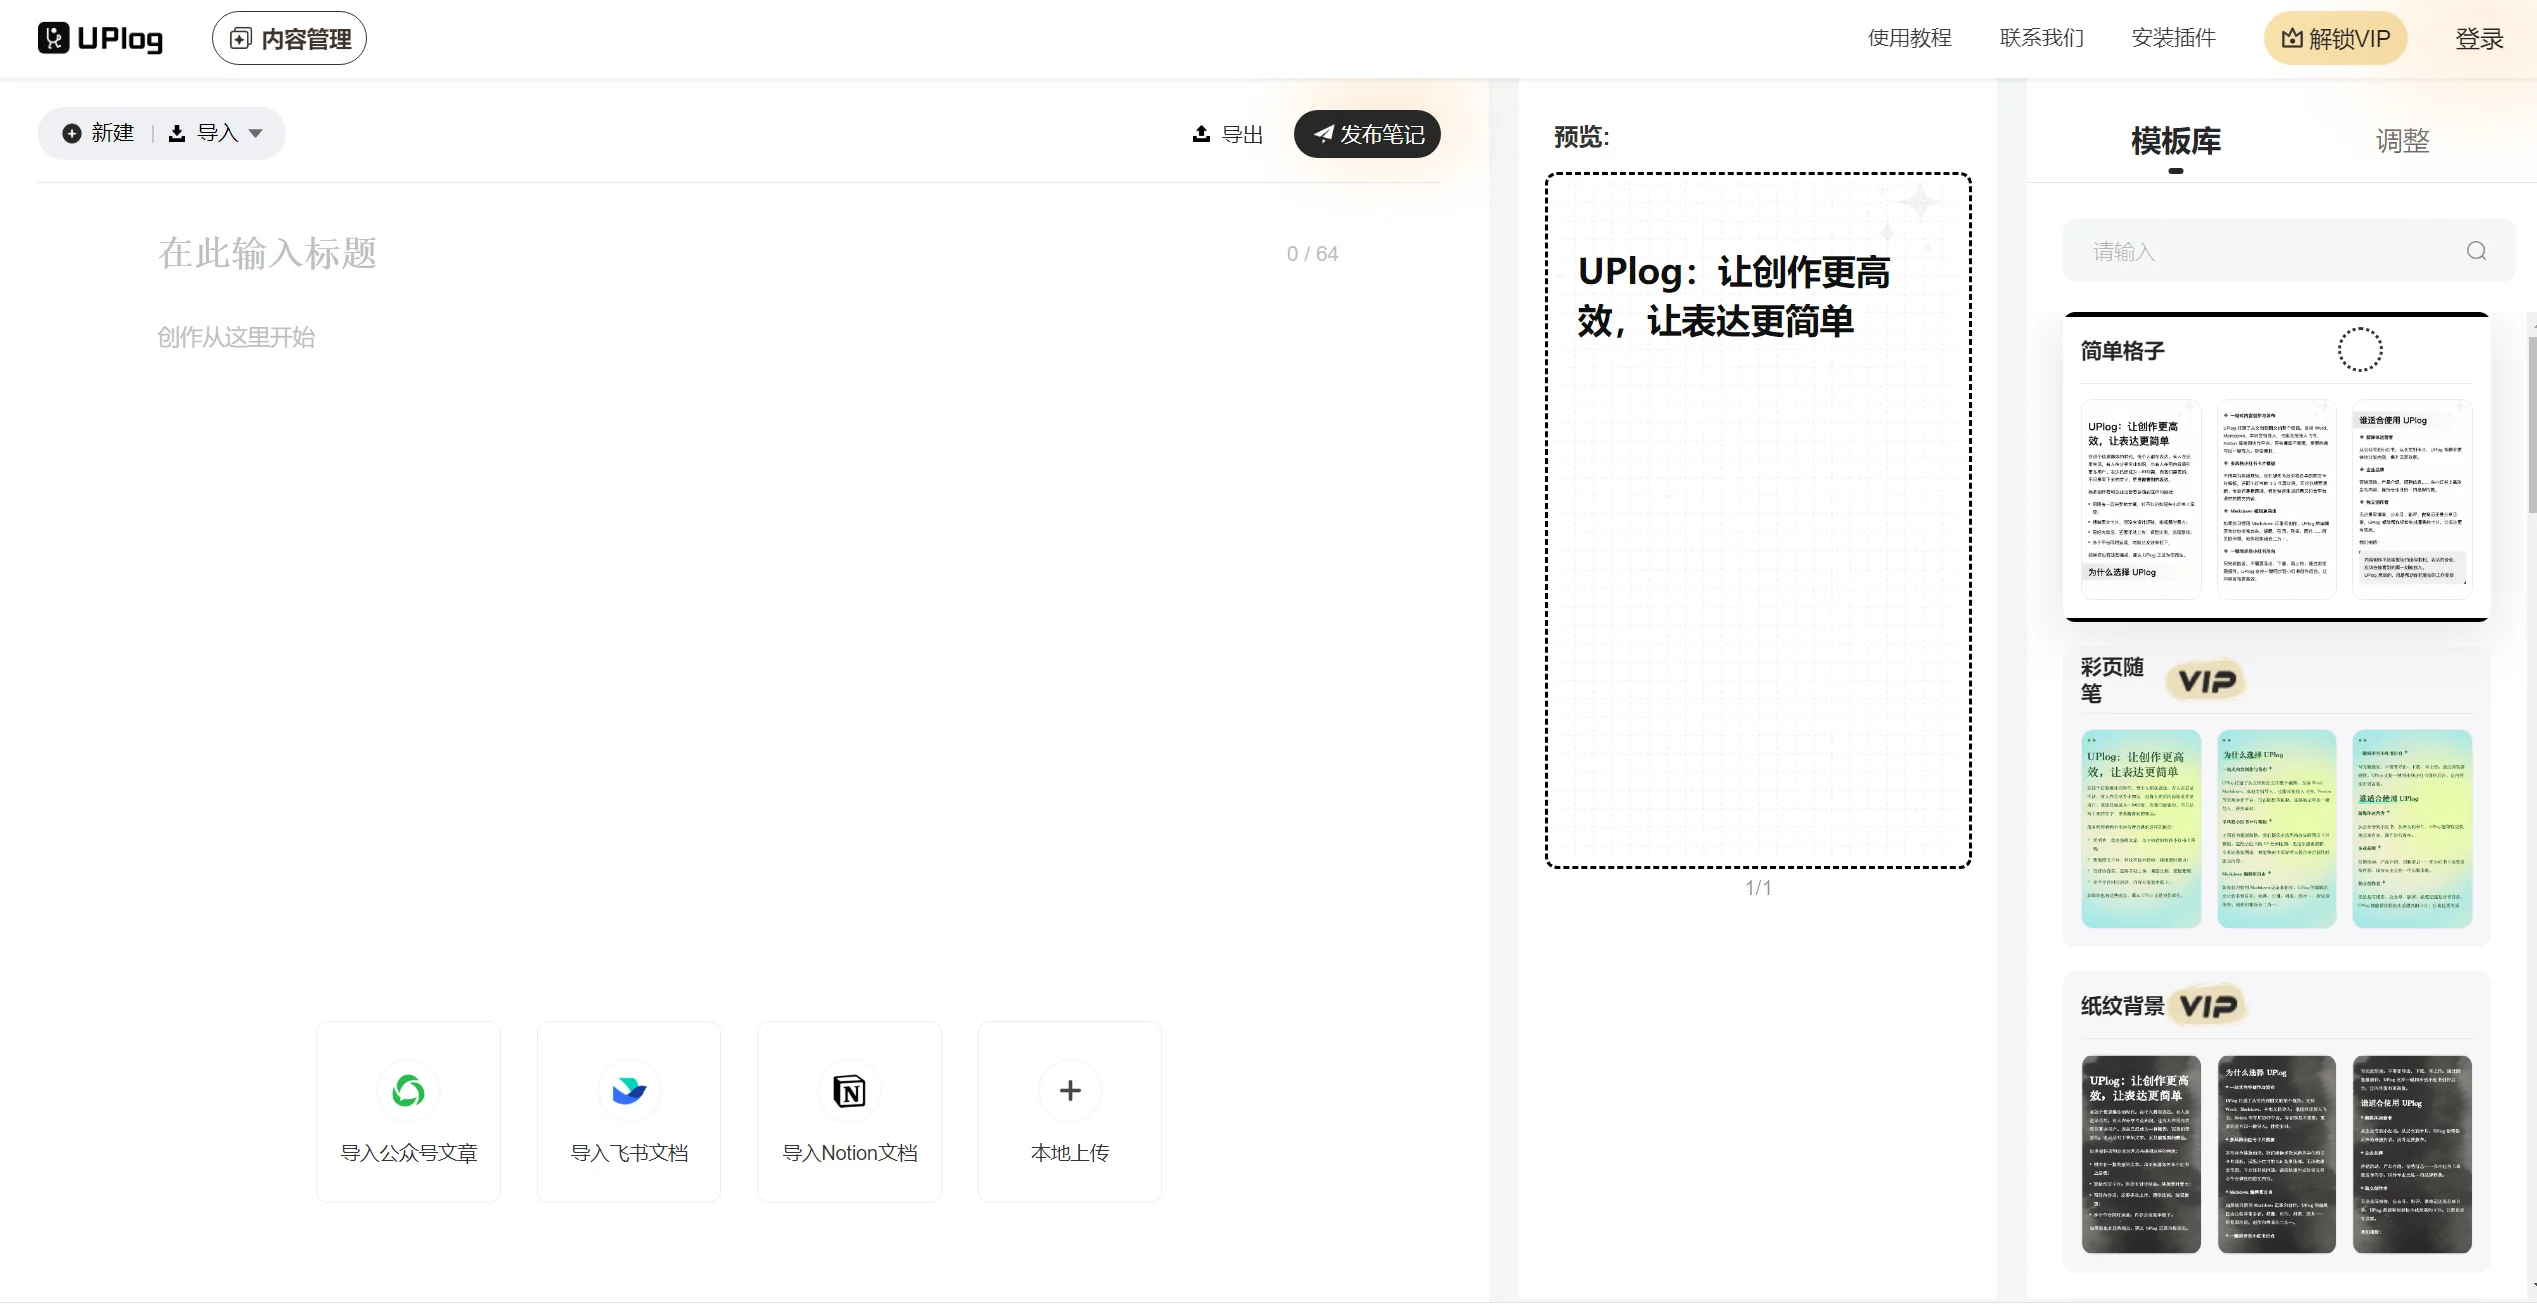Click the title field 在此输入标题
The width and height of the screenshot is (2537, 1311).
tap(267, 253)
